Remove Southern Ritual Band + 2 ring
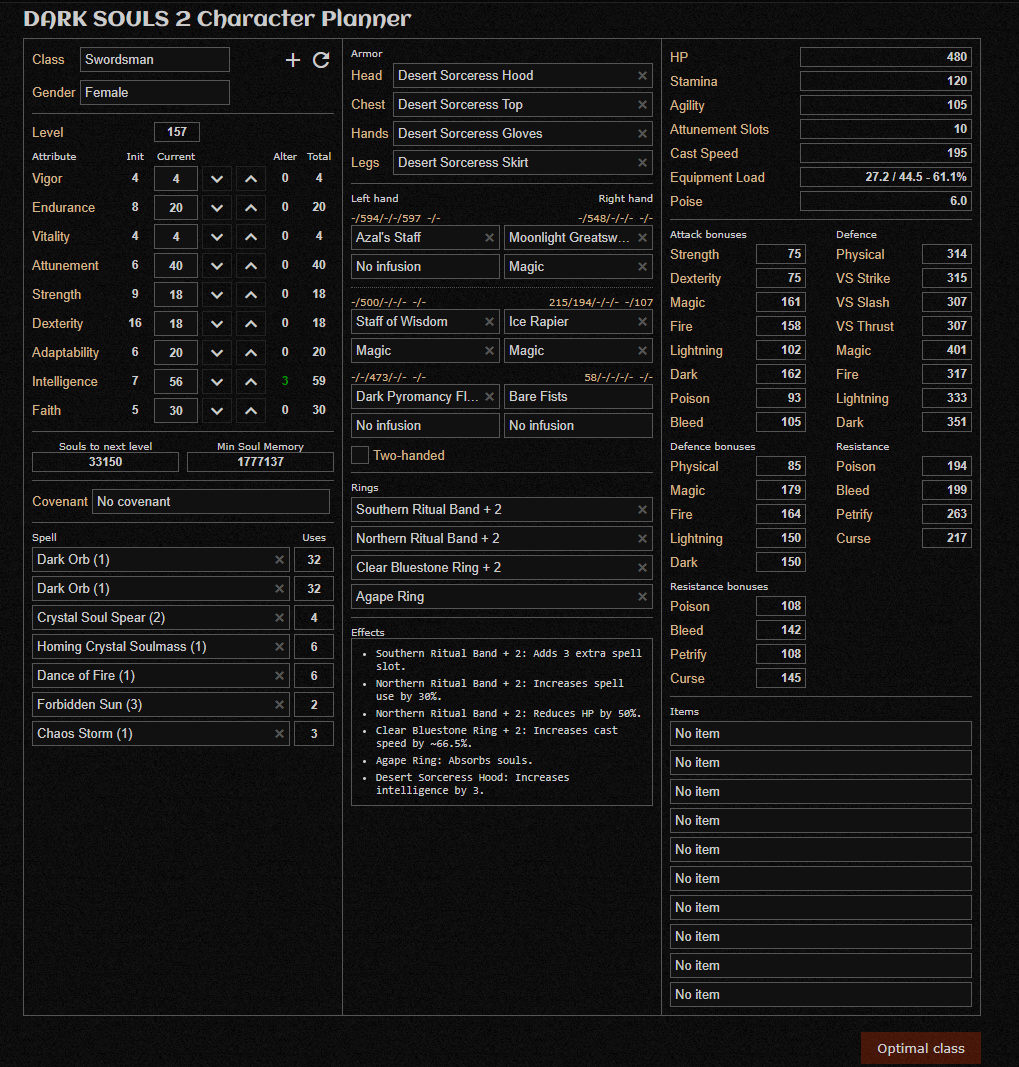 (642, 510)
